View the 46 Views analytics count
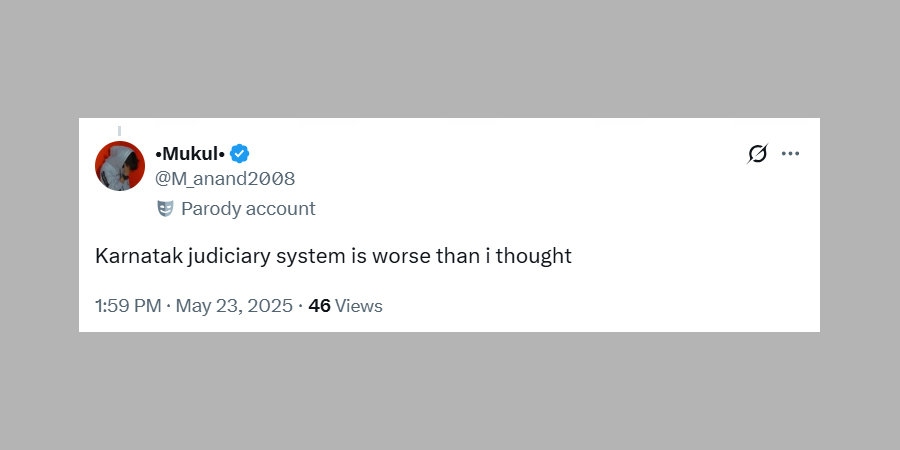The height and width of the screenshot is (450, 900). click(x=345, y=306)
